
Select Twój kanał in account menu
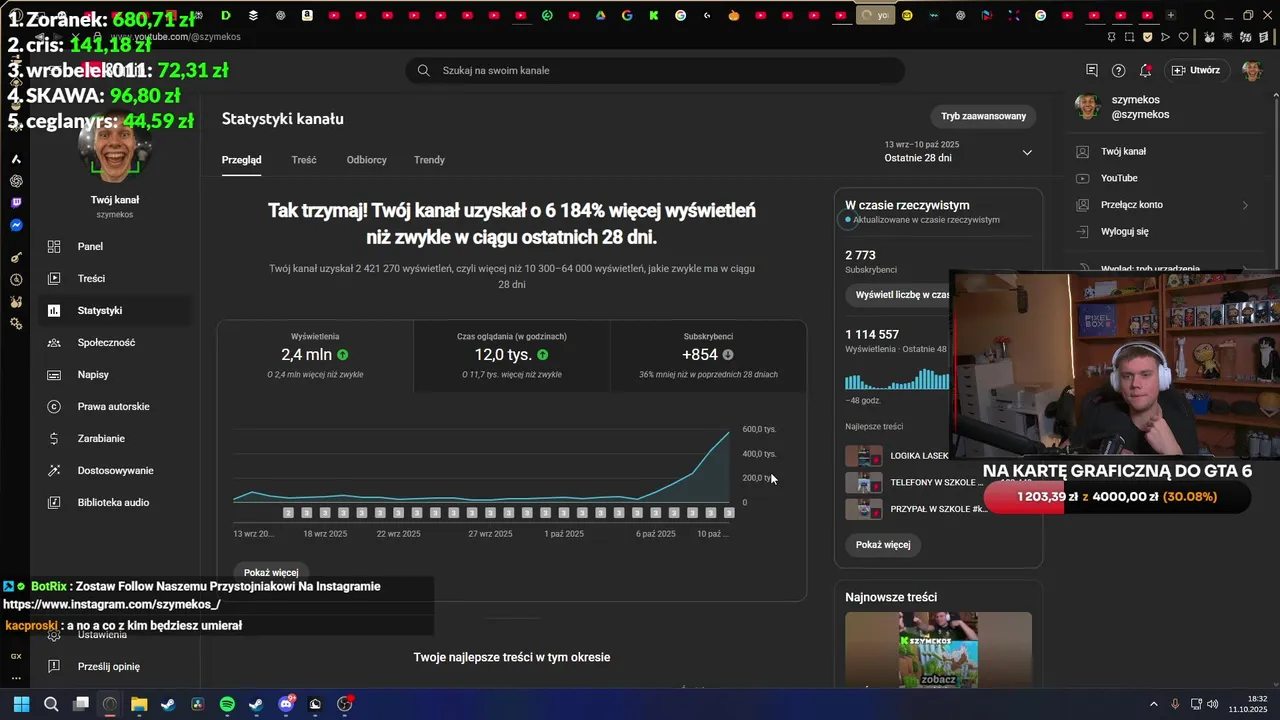pyautogui.click(x=1164, y=152)
